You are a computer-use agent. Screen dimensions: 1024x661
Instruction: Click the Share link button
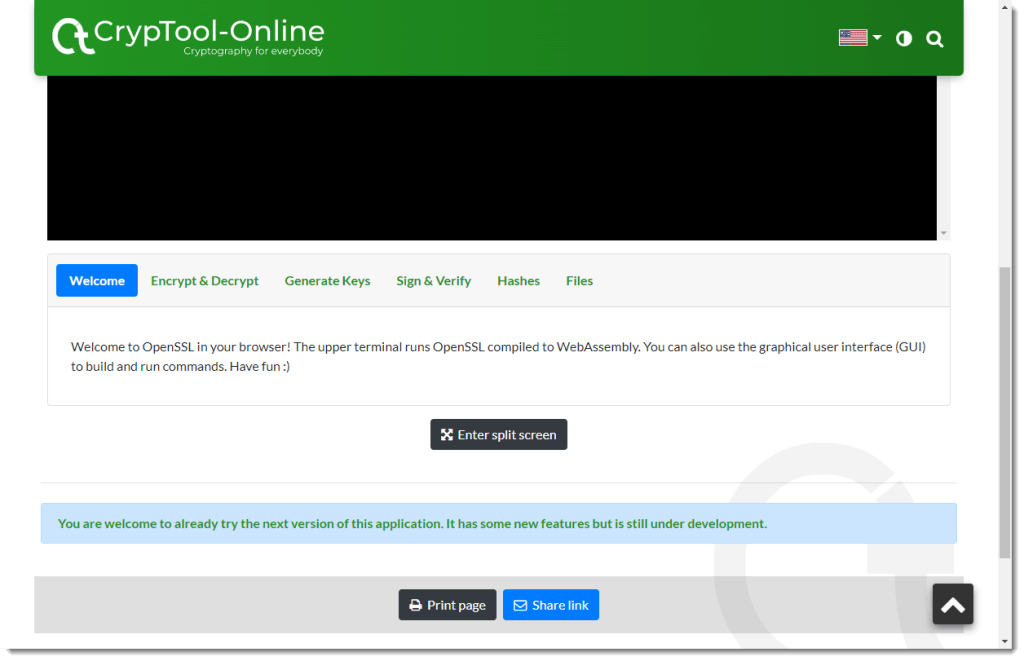click(x=550, y=604)
